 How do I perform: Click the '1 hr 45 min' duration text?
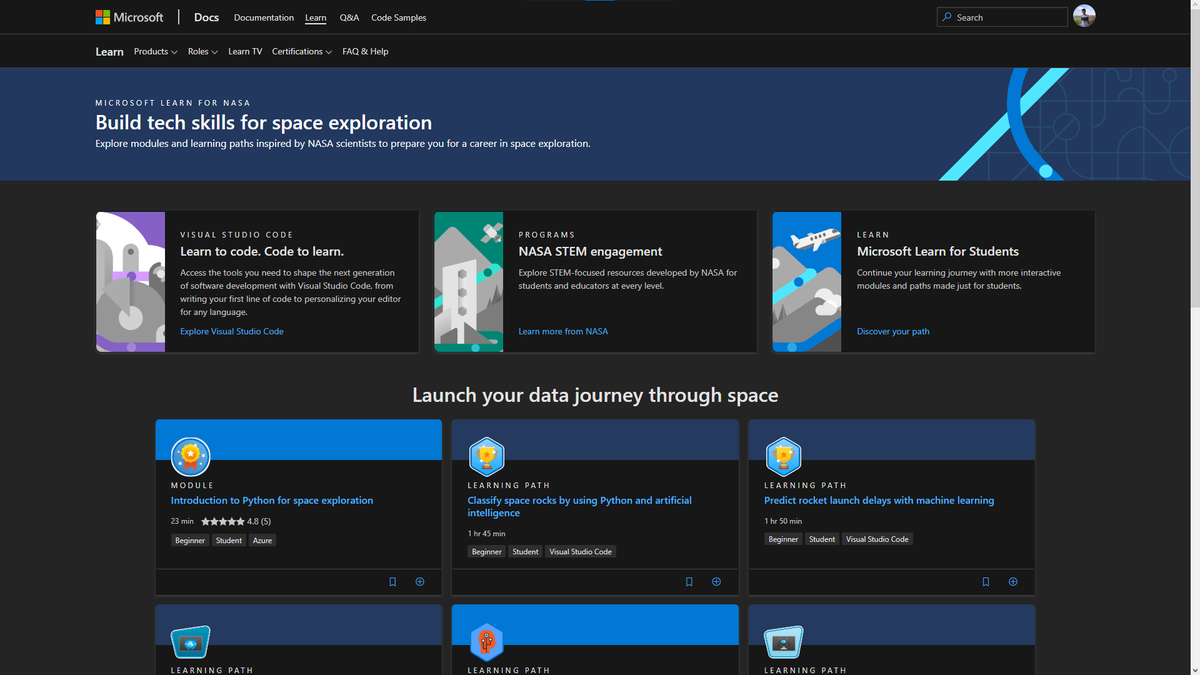click(x=487, y=534)
